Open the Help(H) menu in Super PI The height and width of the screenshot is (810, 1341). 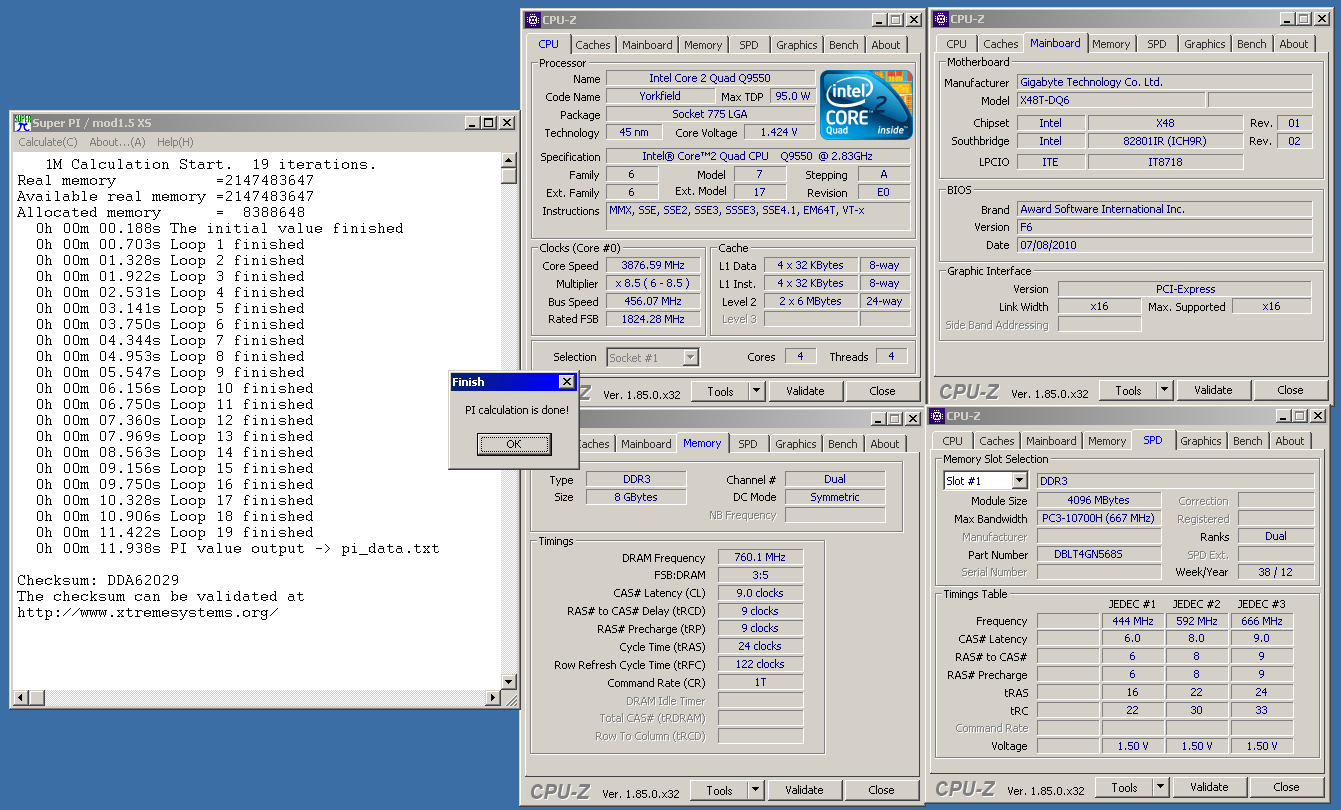click(x=175, y=142)
